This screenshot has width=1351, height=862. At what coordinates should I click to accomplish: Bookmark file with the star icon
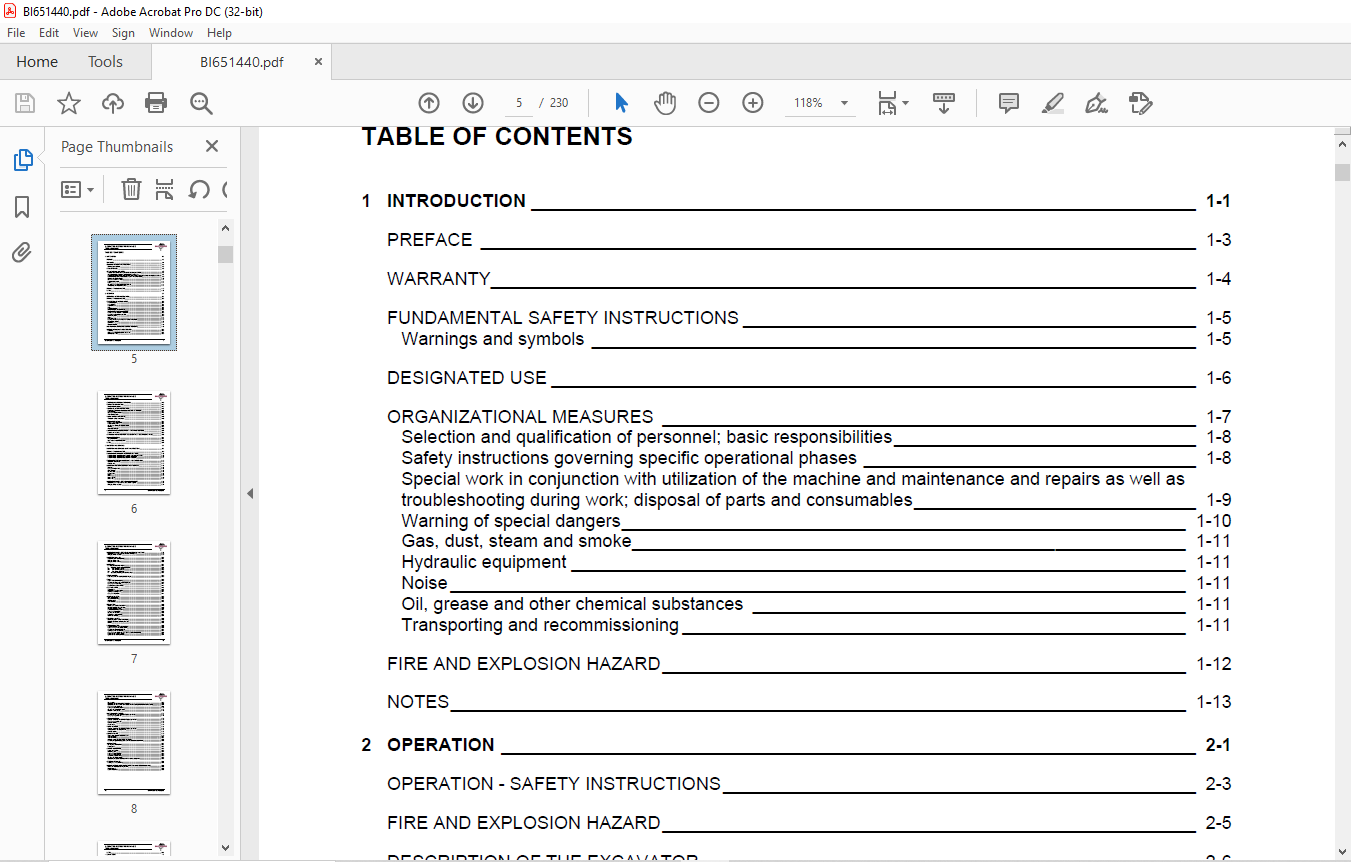click(69, 103)
